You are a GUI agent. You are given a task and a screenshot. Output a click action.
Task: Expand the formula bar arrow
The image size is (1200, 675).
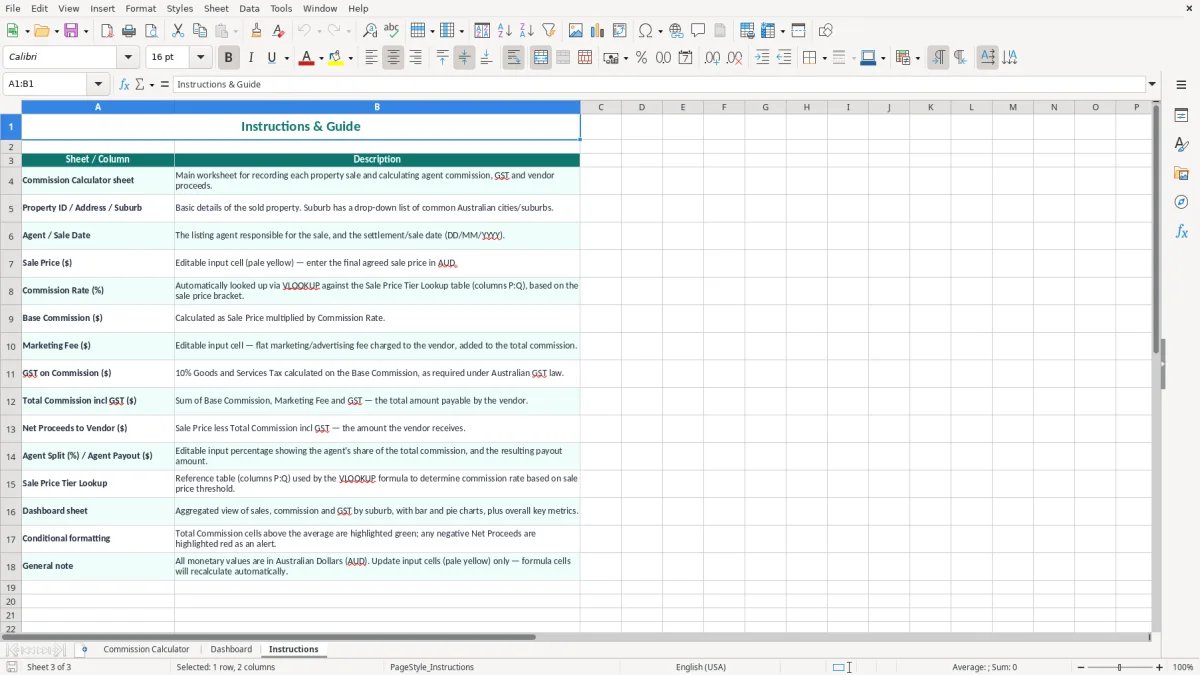point(1152,84)
